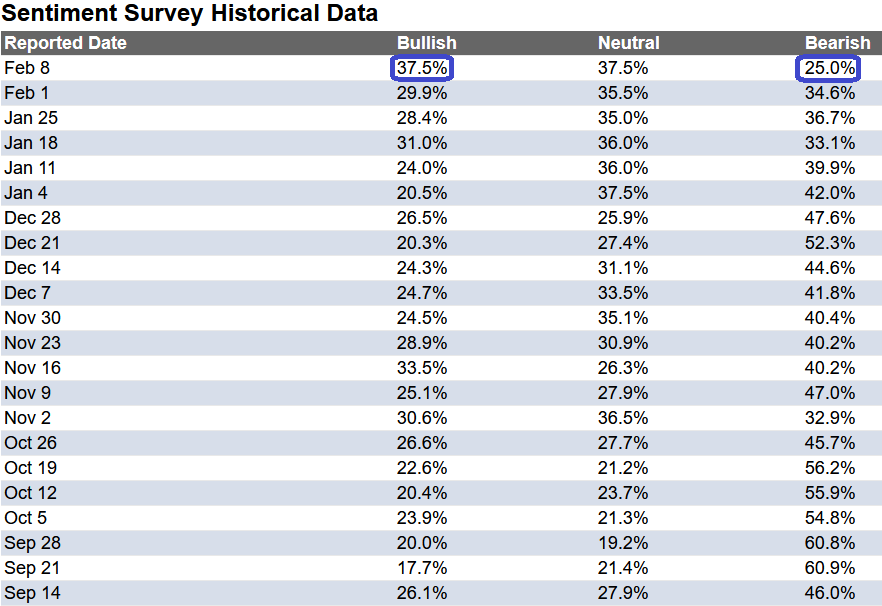Select the Jan 4 Bullish value 20.5%

tap(422, 193)
